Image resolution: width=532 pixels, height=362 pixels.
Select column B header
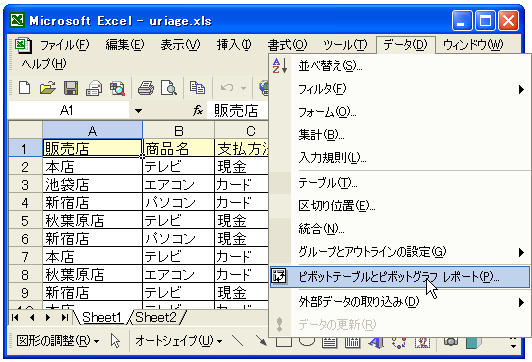[178, 130]
